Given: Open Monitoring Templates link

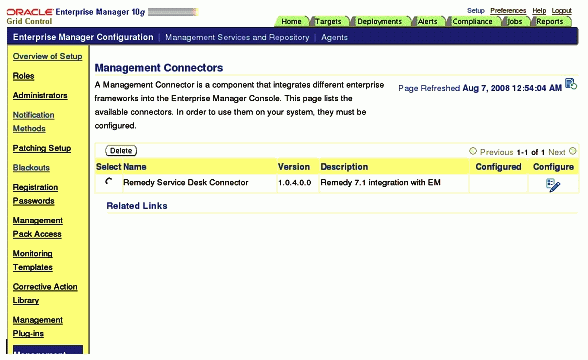Looking at the screenshot, I should coord(33,260).
